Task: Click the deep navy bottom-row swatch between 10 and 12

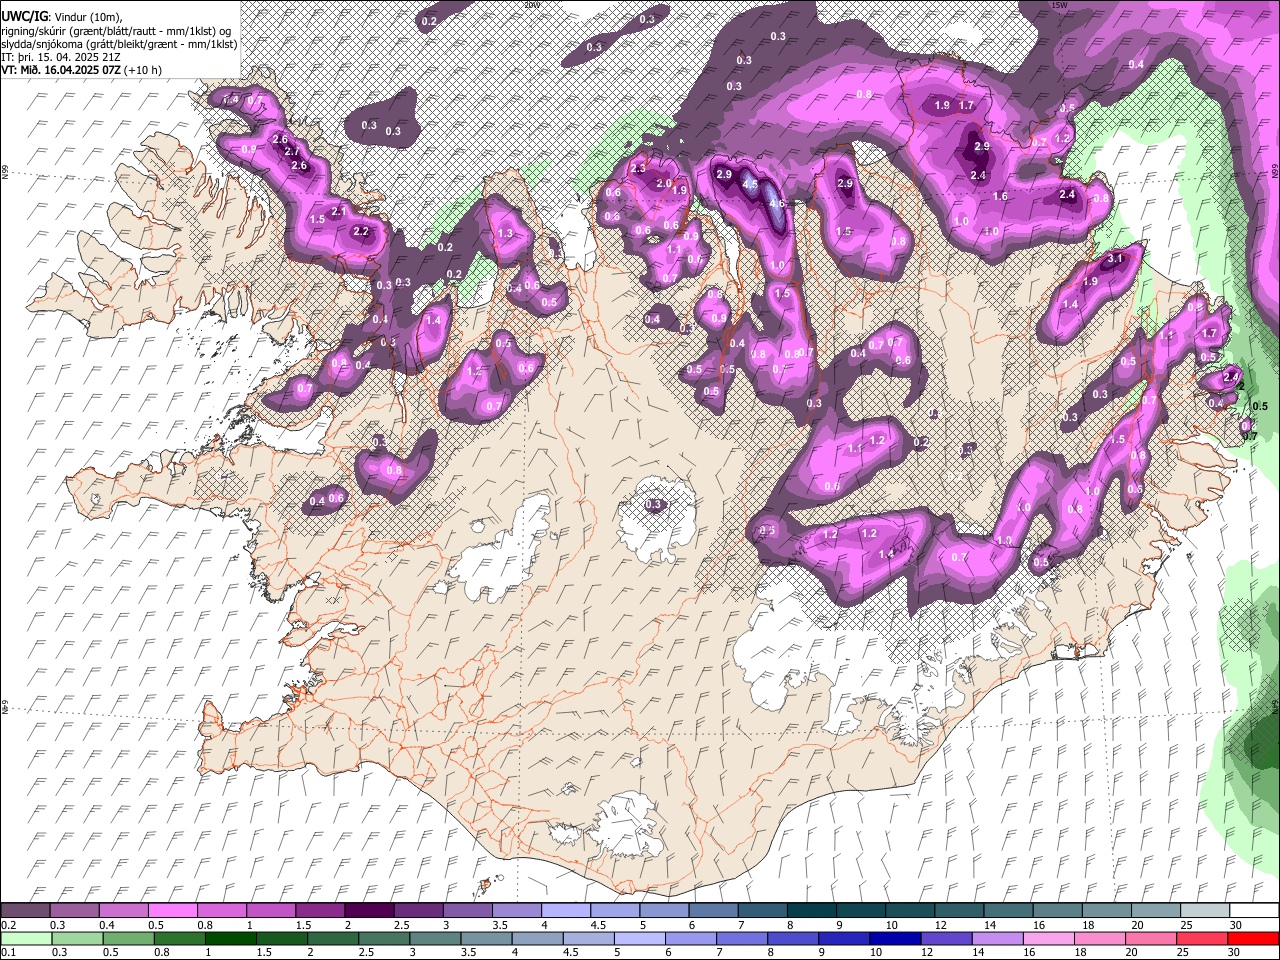Action: click(897, 938)
